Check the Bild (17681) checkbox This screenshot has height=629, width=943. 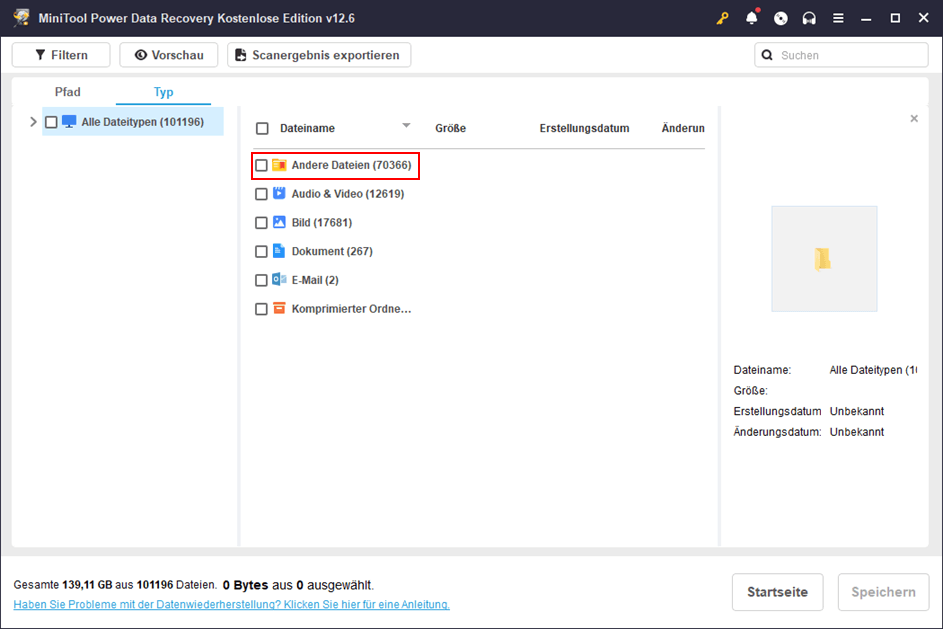[x=261, y=223]
